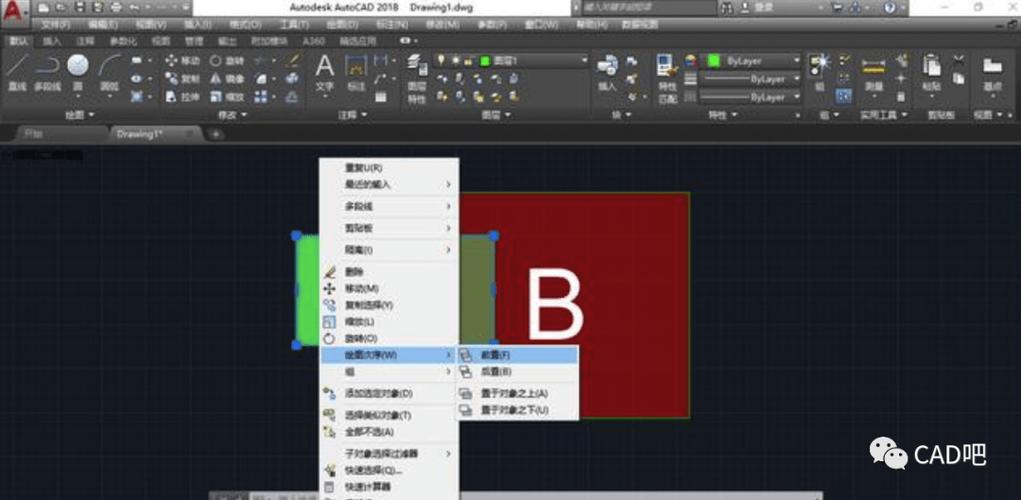Click the Rotate (旋转) tool

pos(227,61)
